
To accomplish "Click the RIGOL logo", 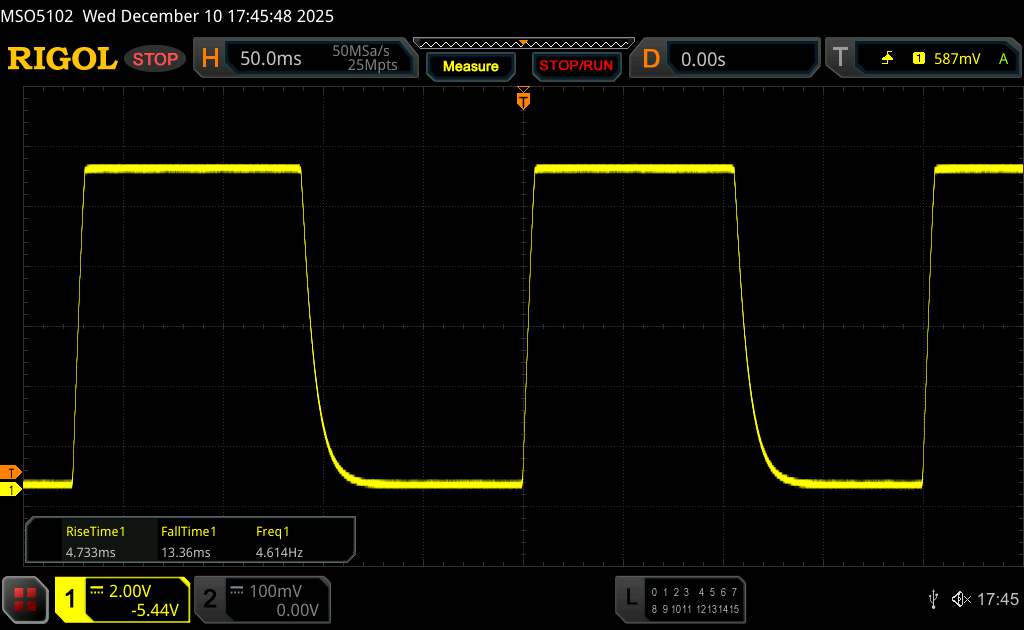I will point(62,59).
